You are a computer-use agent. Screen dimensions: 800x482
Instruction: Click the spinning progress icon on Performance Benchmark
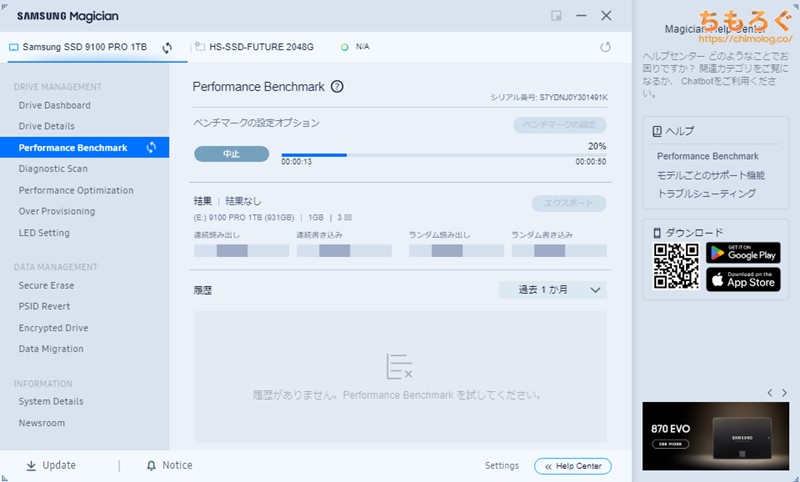tap(151, 147)
